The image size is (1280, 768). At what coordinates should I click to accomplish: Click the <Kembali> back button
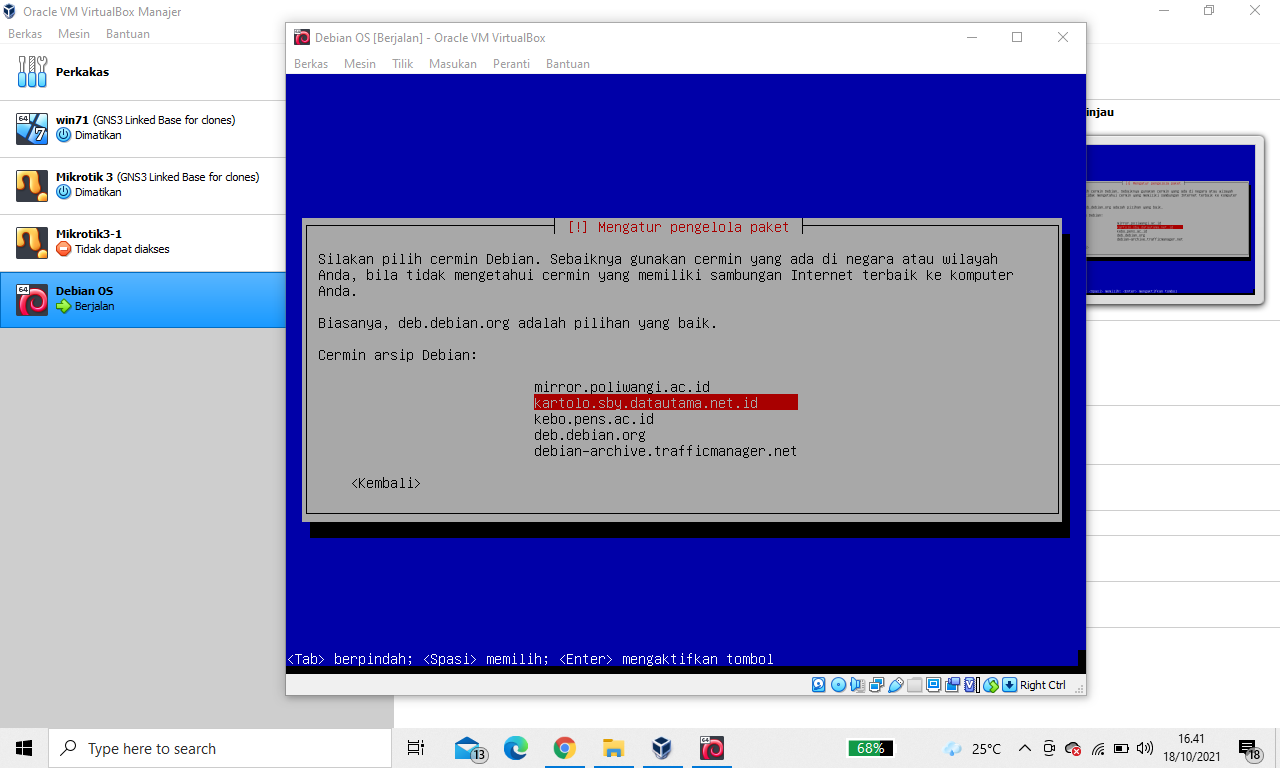coord(386,483)
